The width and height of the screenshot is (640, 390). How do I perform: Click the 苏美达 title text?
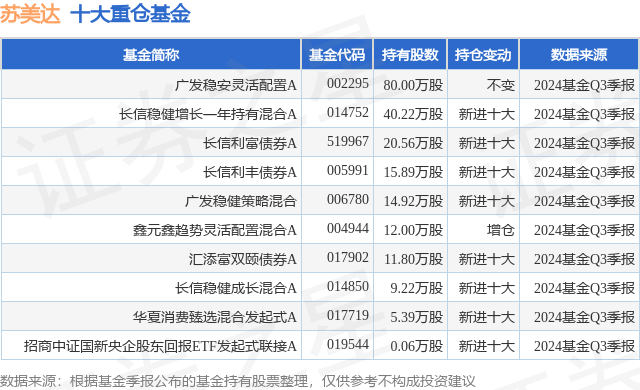coord(30,14)
